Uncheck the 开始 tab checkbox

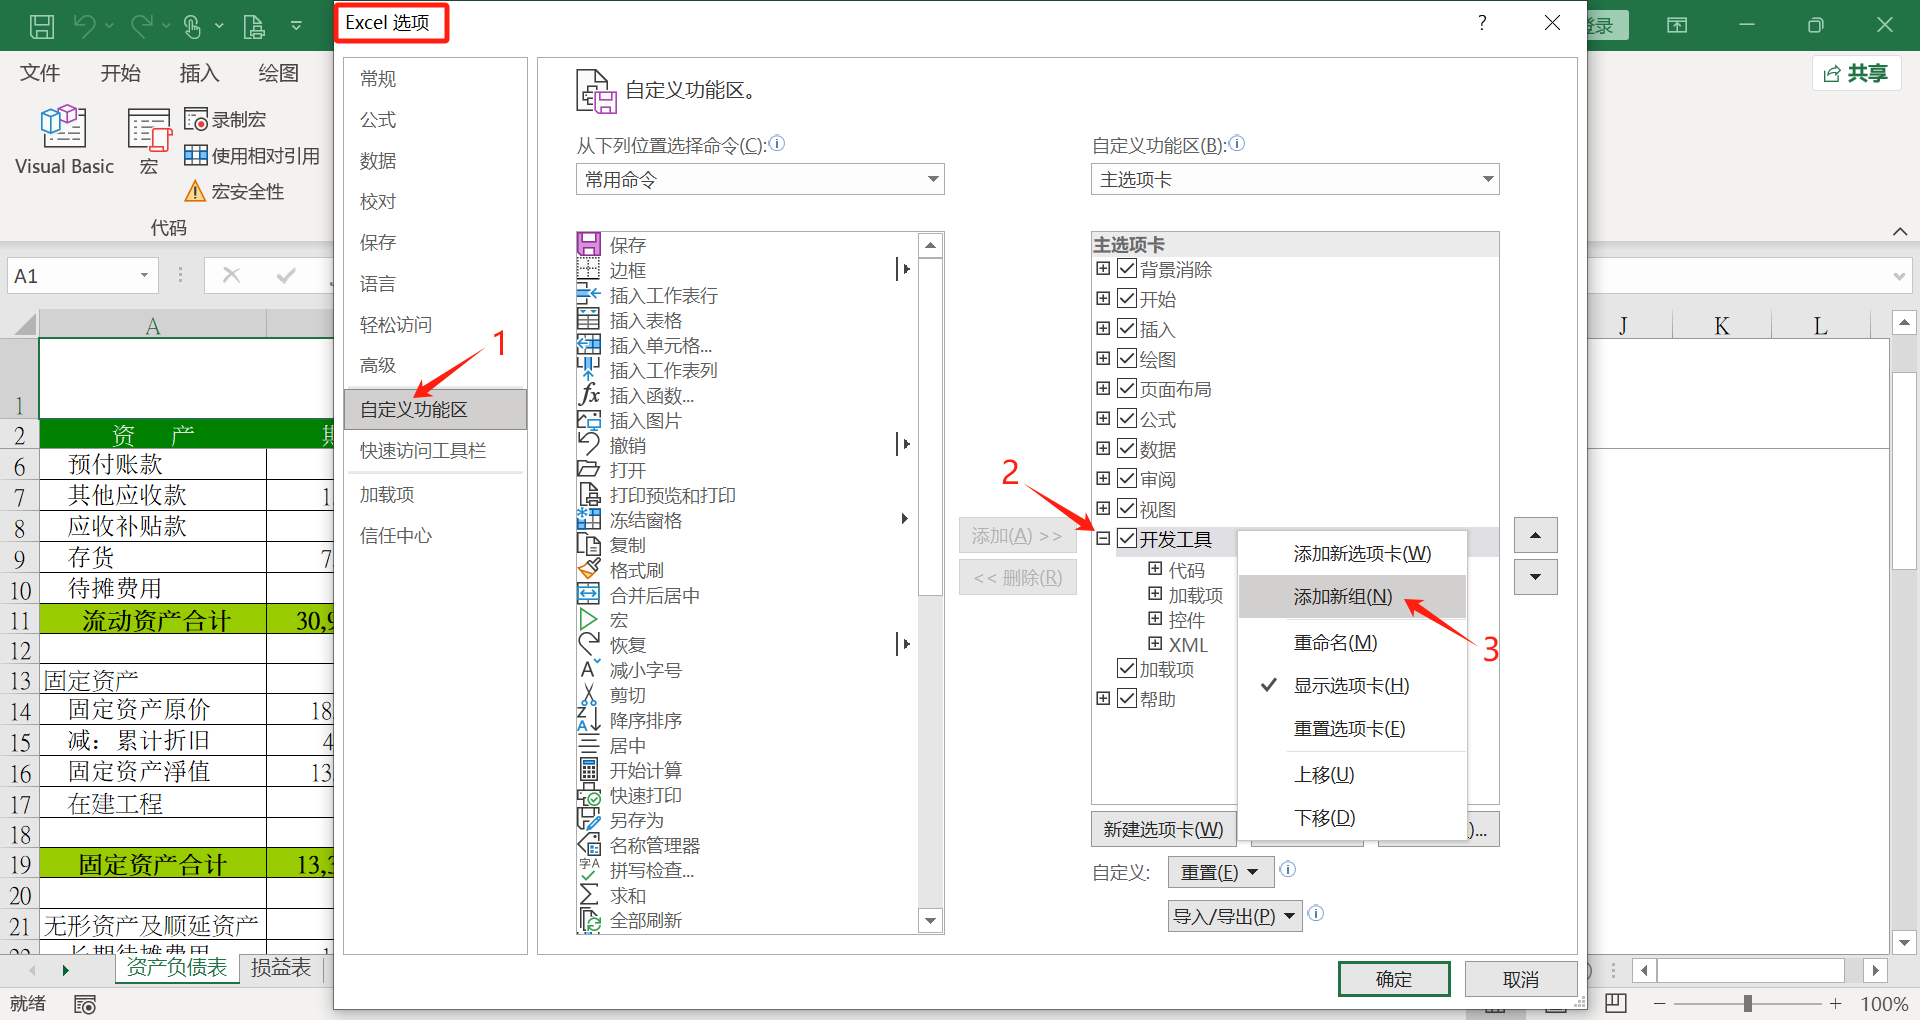coord(1127,299)
